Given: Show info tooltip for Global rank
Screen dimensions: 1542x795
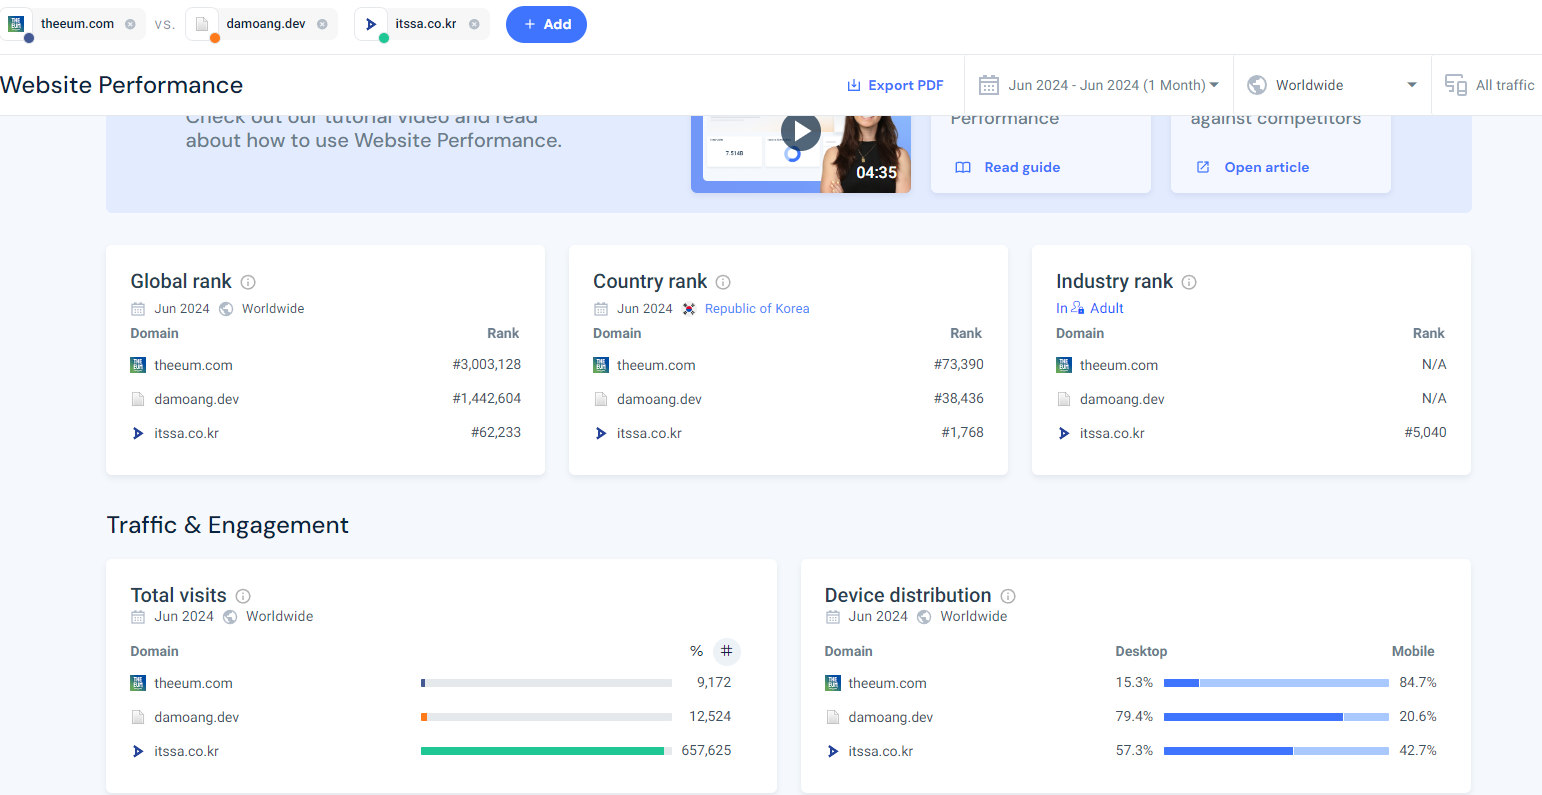Looking at the screenshot, I should 248,282.
